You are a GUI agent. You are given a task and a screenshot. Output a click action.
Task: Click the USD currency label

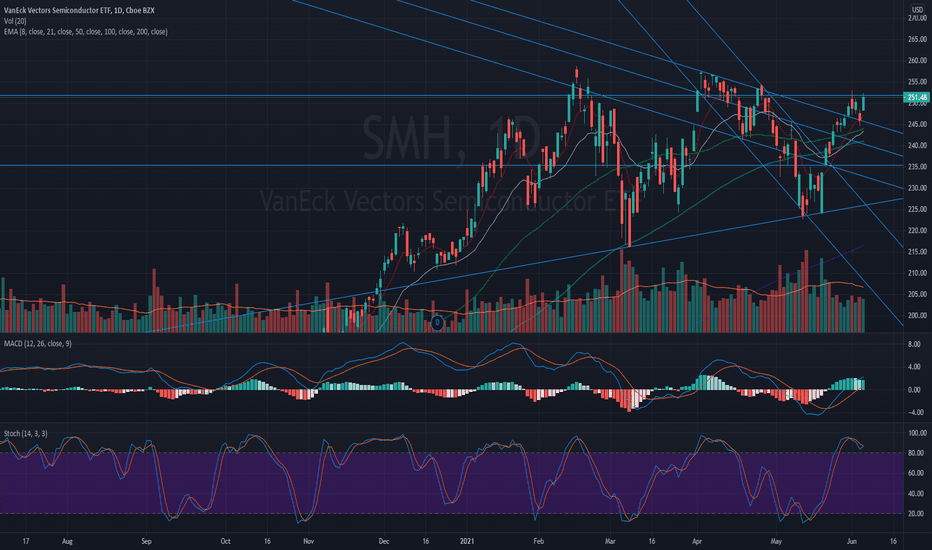917,10
